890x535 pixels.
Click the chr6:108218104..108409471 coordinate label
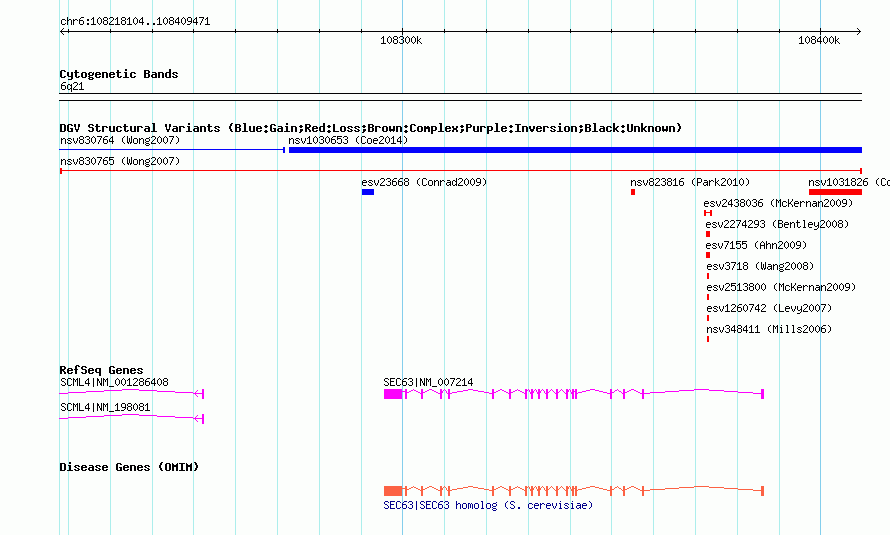tap(135, 22)
